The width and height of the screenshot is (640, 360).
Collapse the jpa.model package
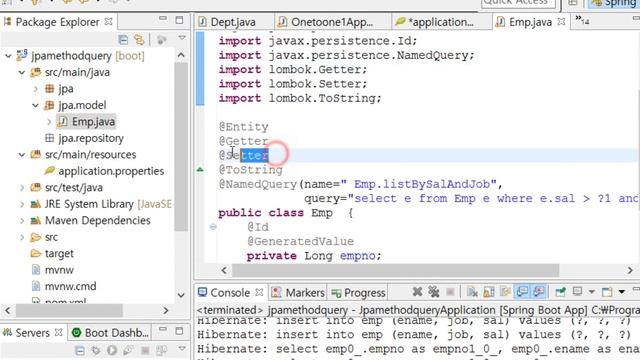coord(36,105)
